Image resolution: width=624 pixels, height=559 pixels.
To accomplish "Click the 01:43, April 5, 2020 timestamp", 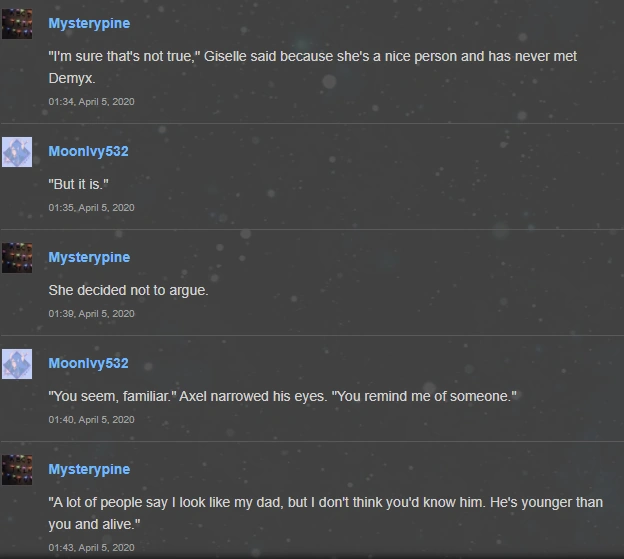I will 91,548.
